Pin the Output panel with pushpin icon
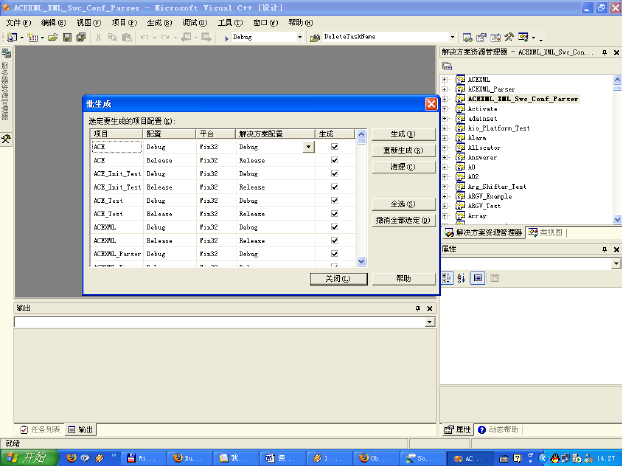This screenshot has height=466, width=622. point(418,309)
